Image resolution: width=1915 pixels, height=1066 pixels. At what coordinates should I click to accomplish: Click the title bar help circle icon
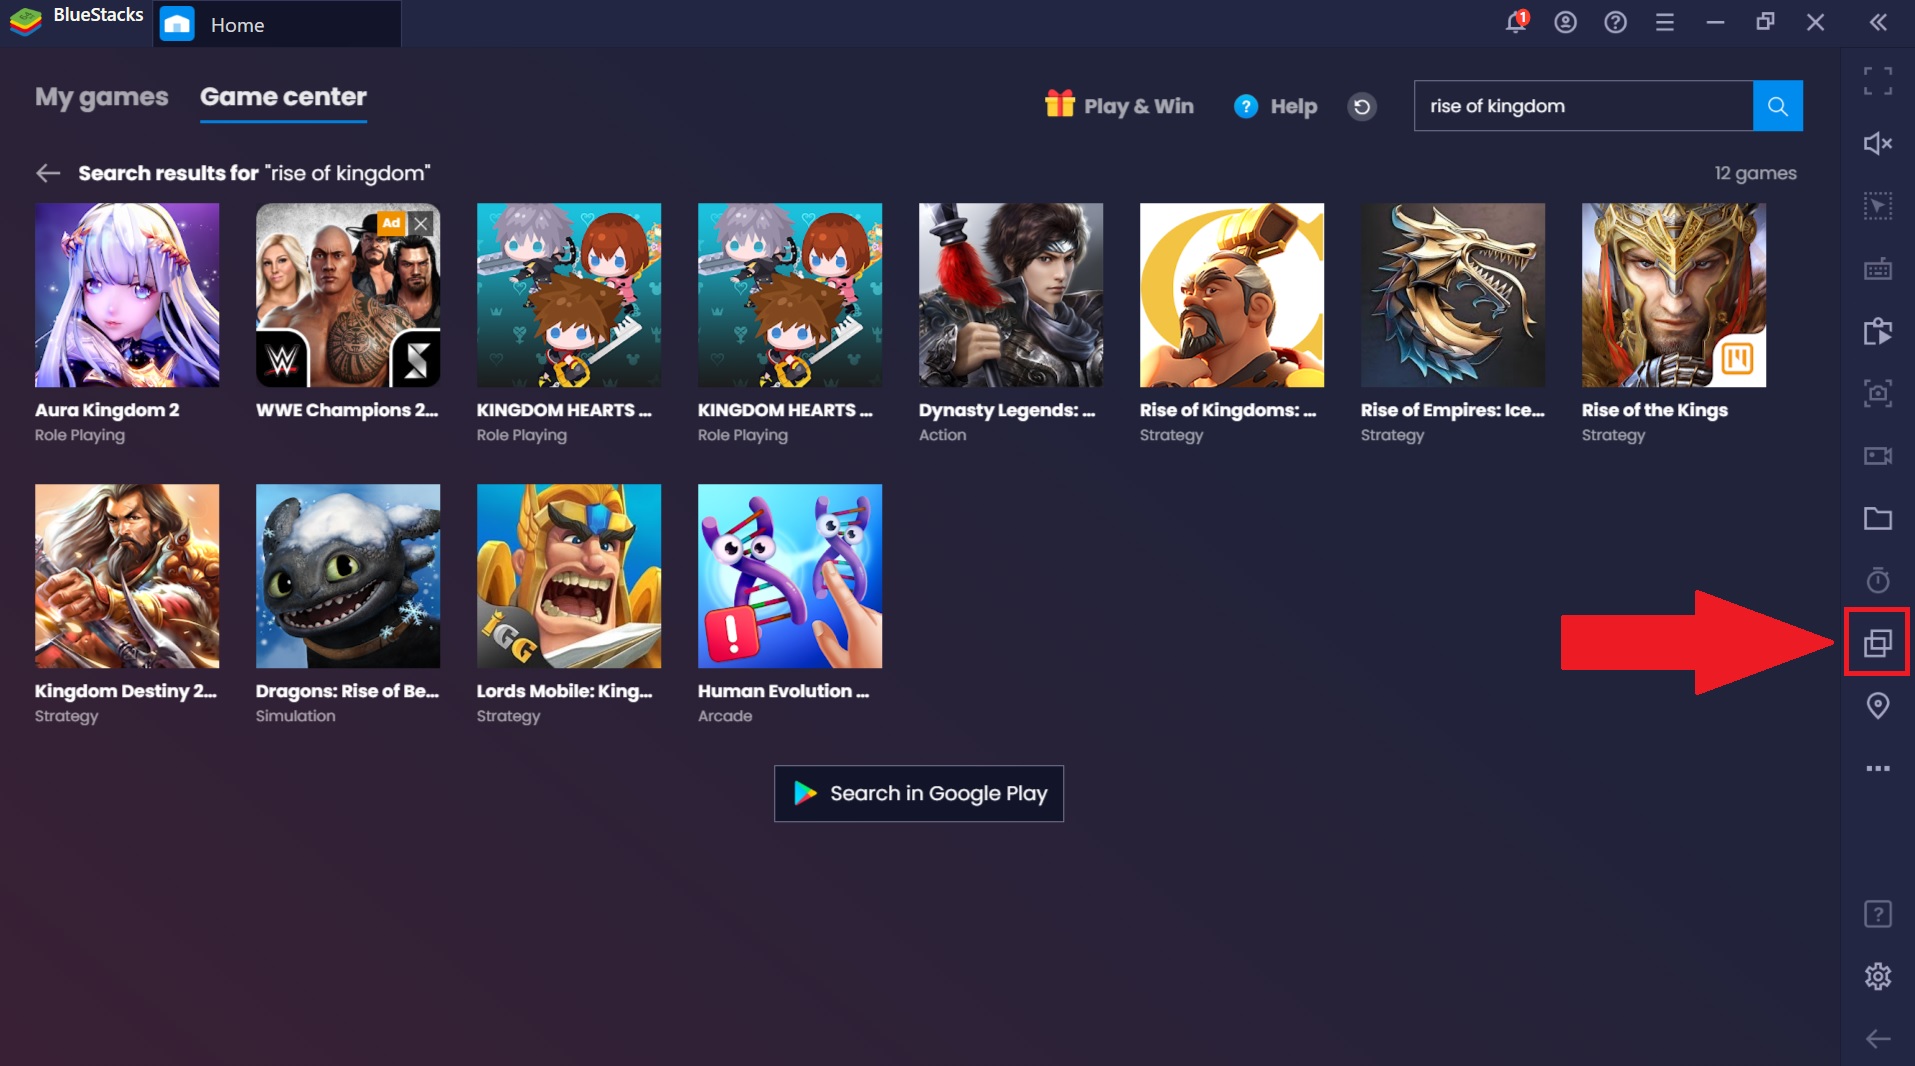[x=1615, y=22]
